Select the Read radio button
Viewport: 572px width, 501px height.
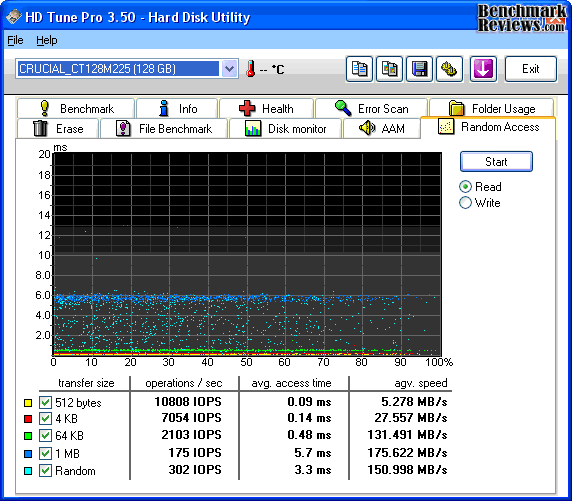pyautogui.click(x=465, y=186)
